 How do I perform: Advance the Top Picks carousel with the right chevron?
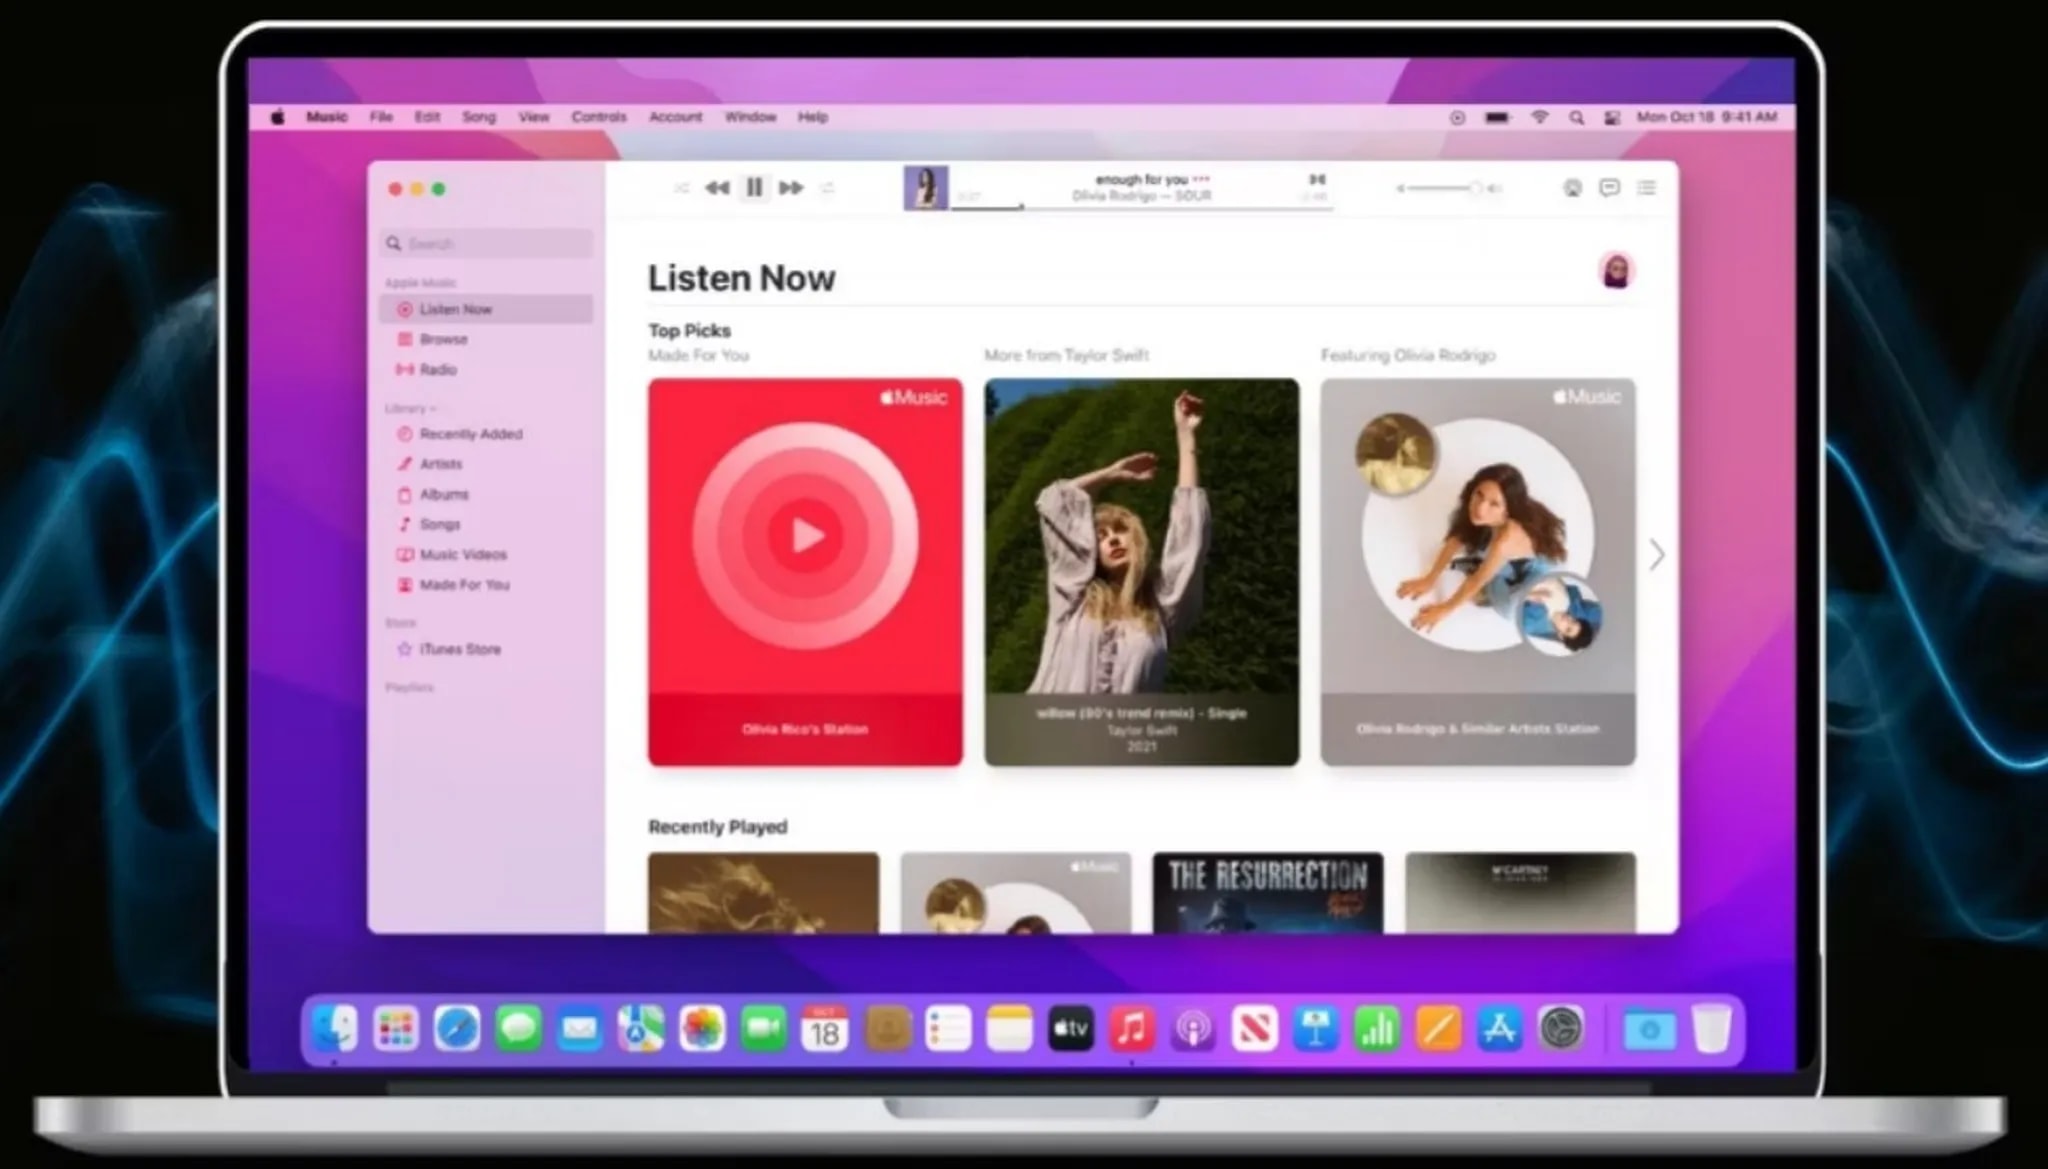[1656, 555]
